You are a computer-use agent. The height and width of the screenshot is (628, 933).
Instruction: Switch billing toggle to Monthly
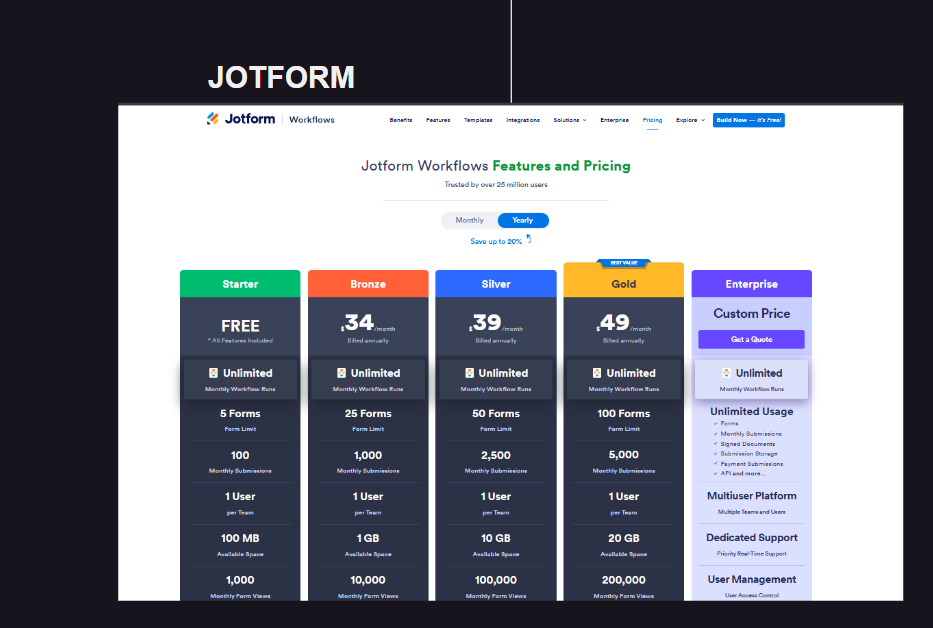click(x=469, y=220)
